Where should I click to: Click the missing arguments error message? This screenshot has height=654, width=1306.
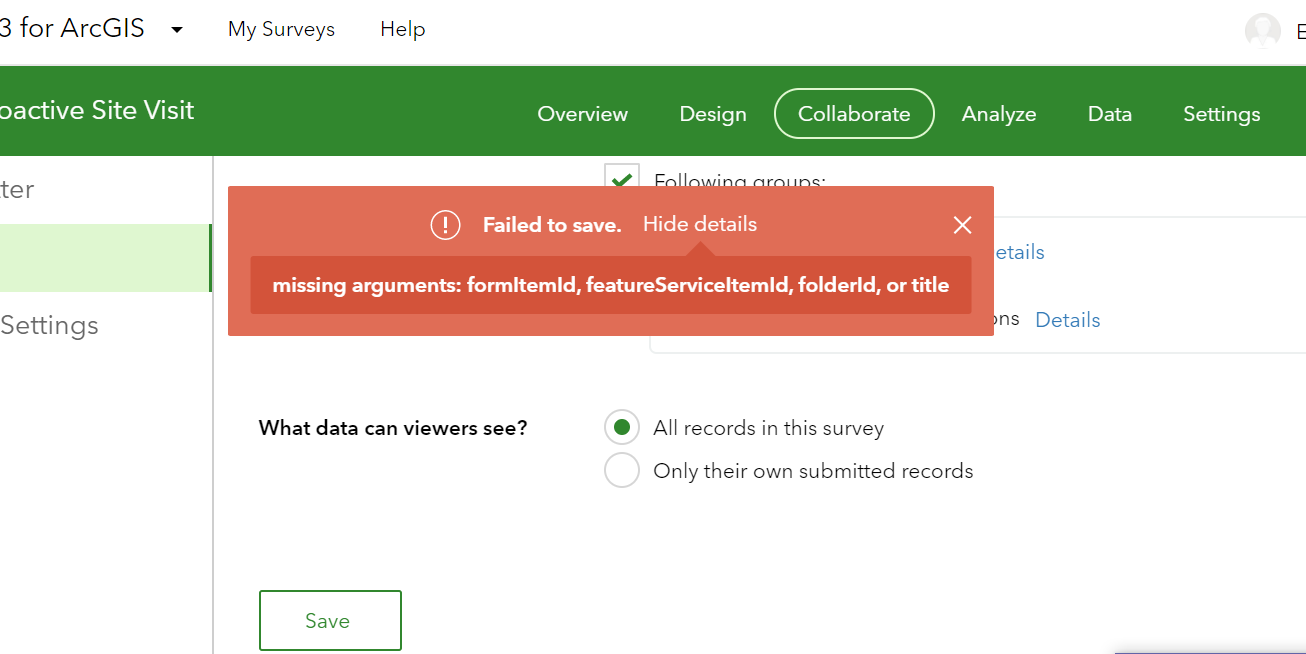(610, 285)
